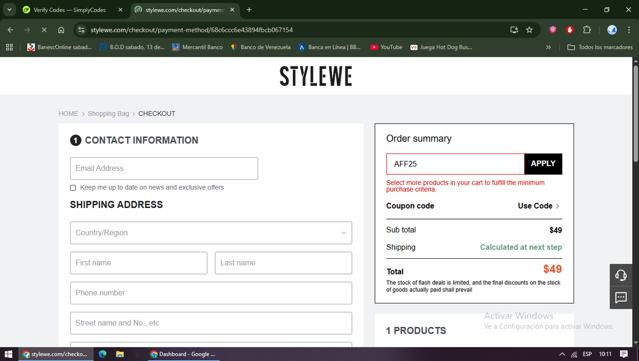
Task: Open customer service headset icon
Action: tap(621, 275)
